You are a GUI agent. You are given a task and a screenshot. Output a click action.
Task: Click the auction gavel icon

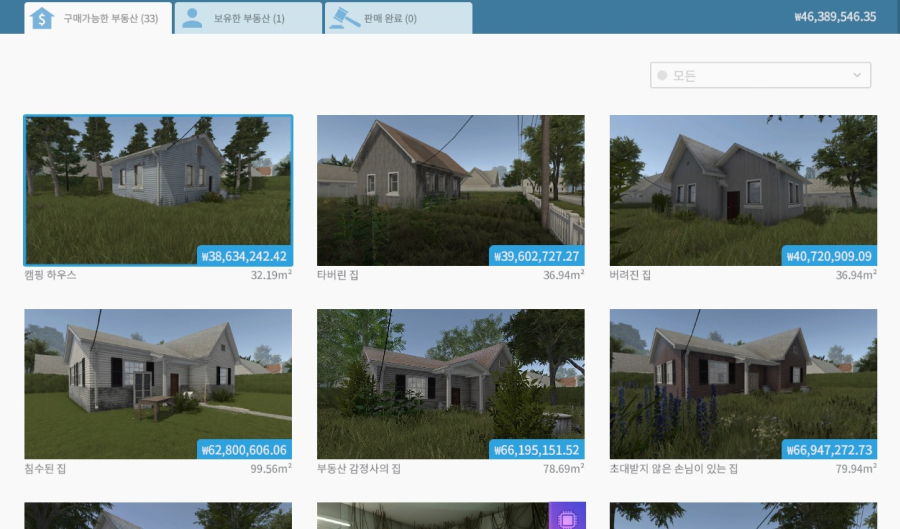[343, 18]
